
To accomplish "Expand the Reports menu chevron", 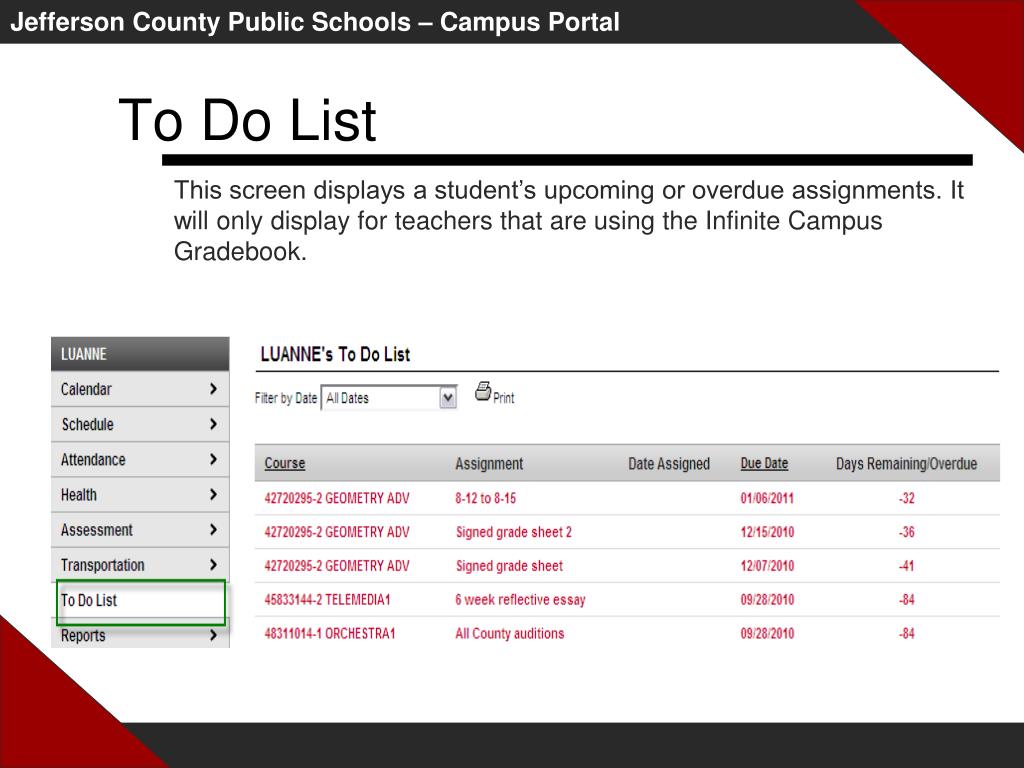I will (213, 635).
